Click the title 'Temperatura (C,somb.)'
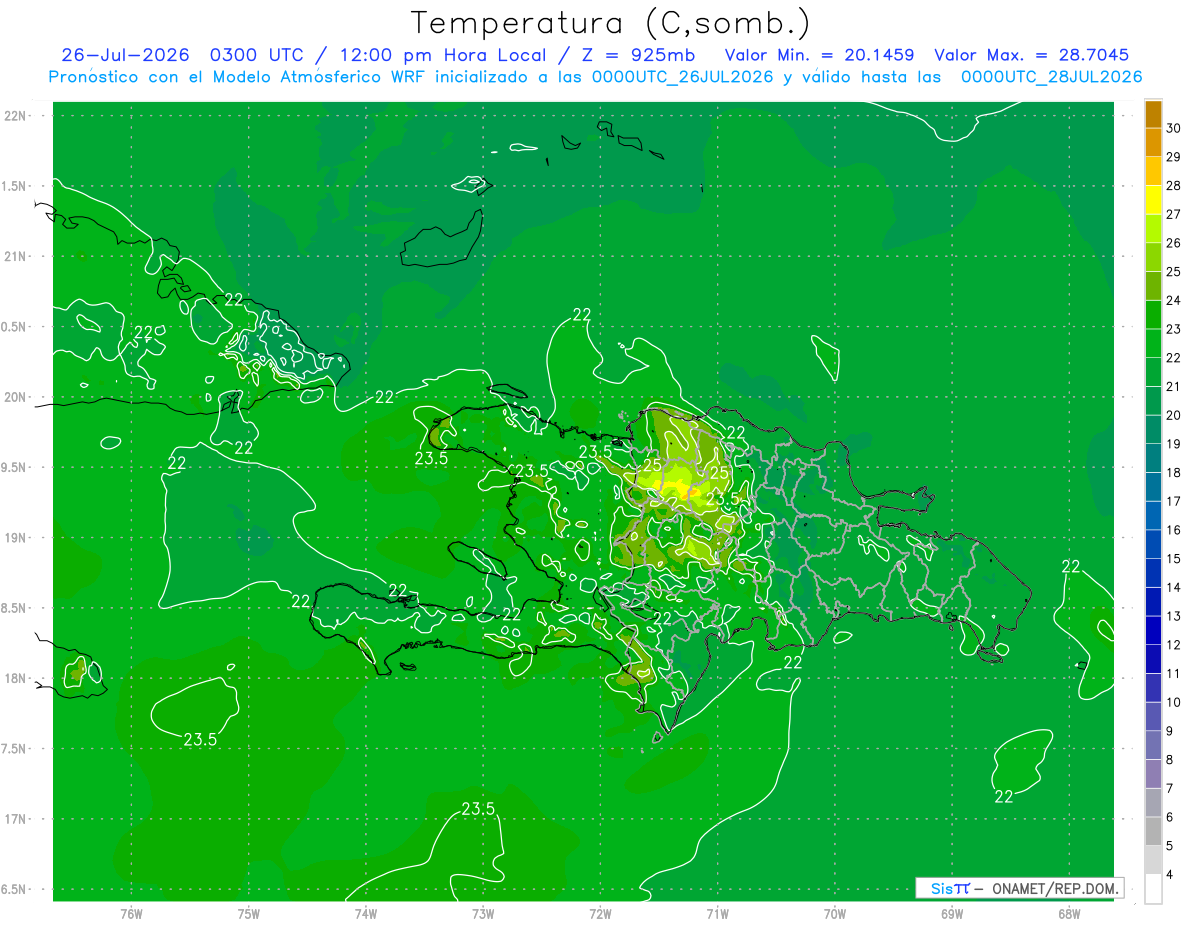 coord(610,23)
